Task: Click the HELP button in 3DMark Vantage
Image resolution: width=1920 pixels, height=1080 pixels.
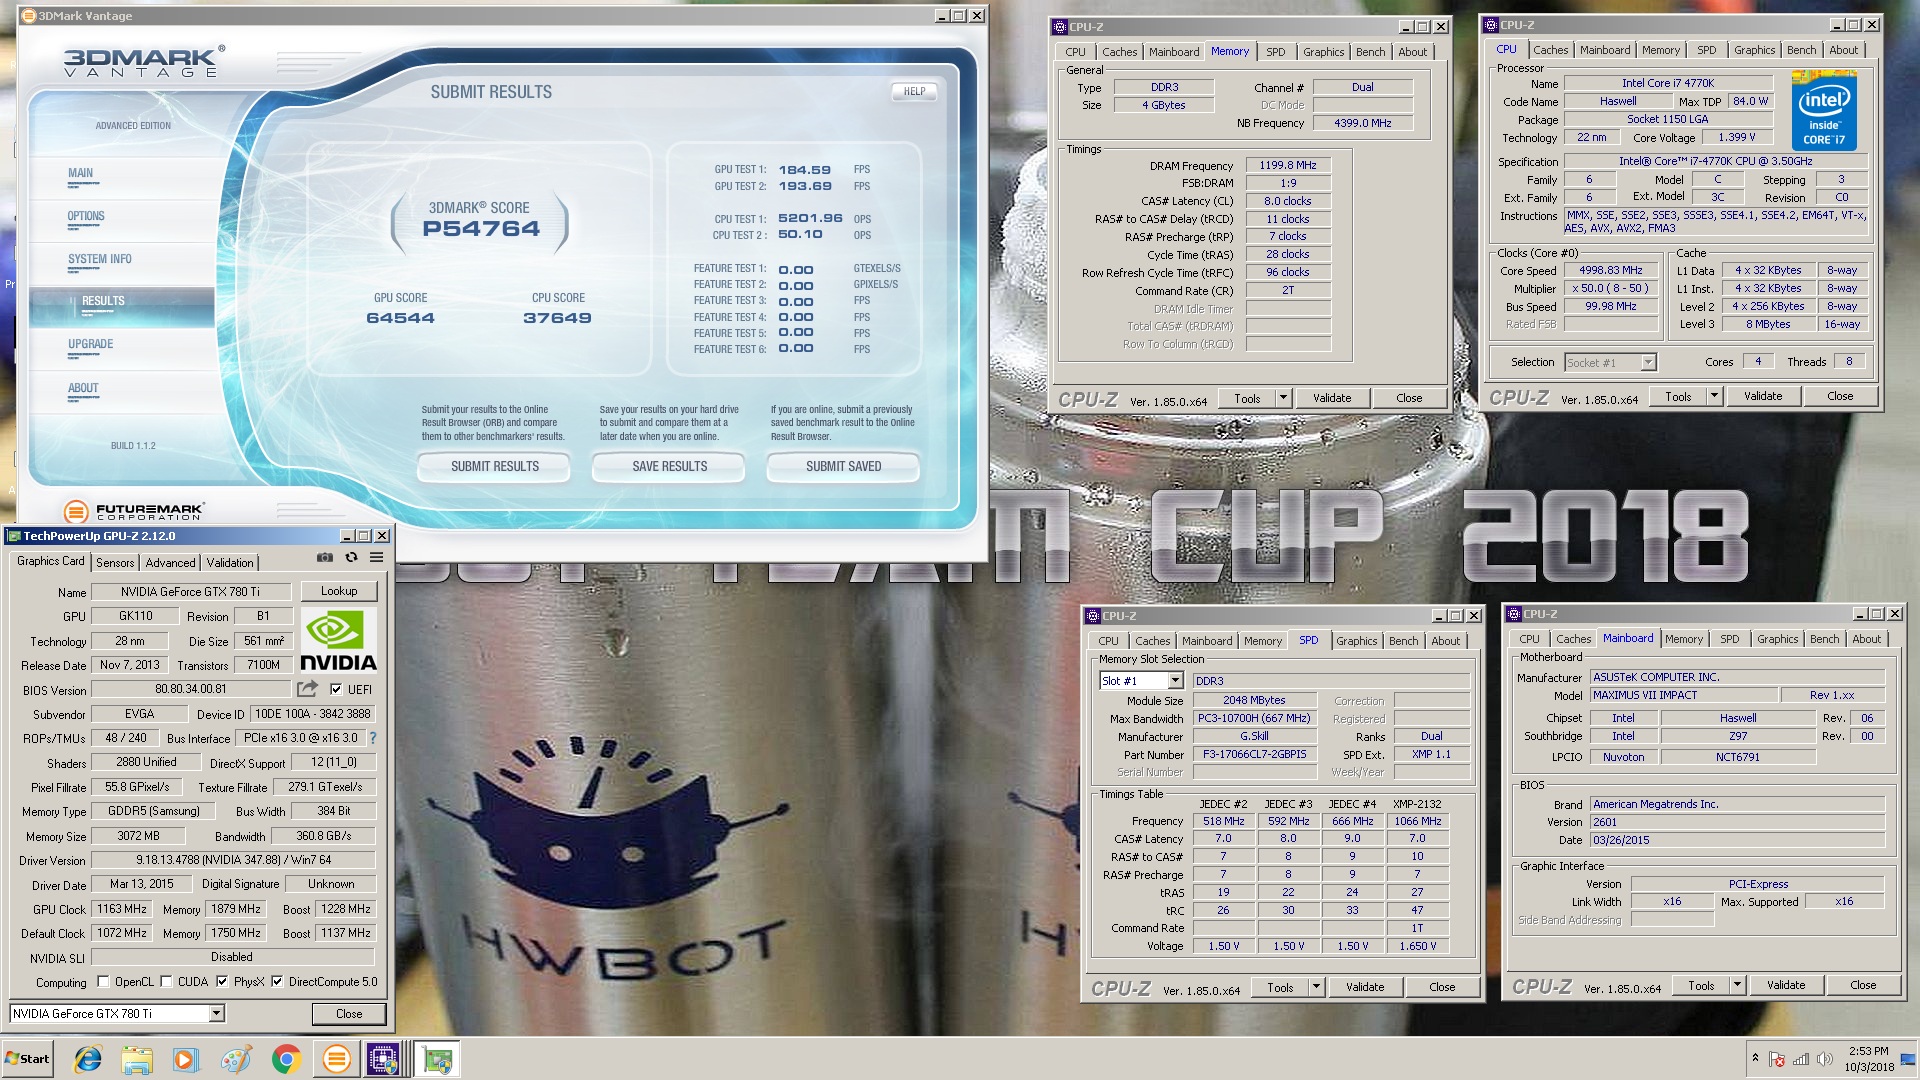Action: [x=914, y=91]
